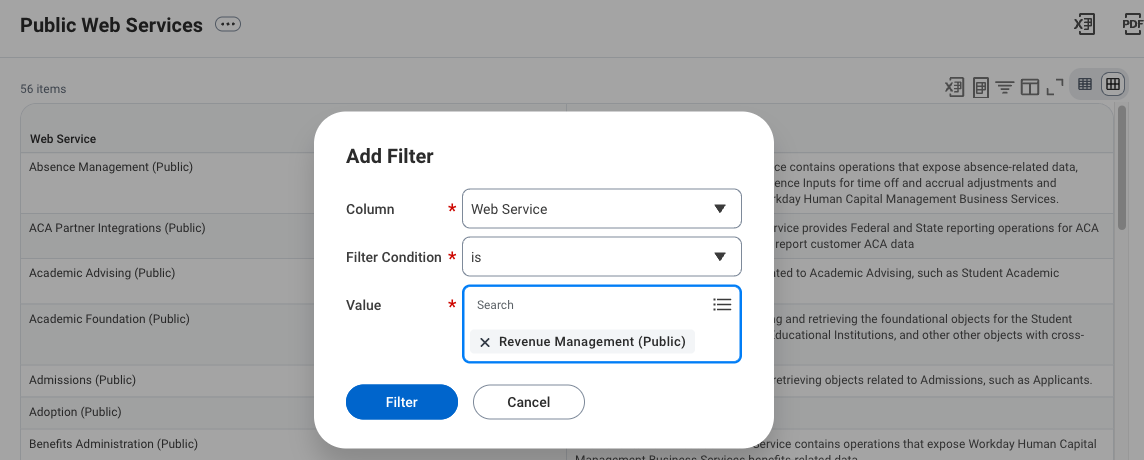Export page to Excel from header
This screenshot has height=460, width=1144.
[x=1084, y=25]
